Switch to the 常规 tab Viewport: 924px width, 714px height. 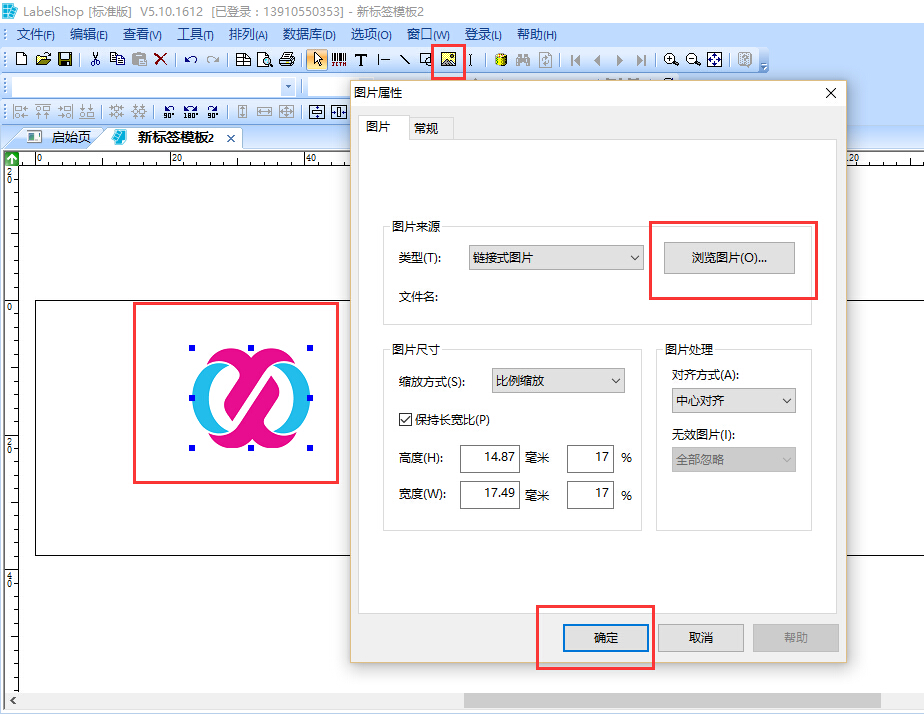point(426,128)
